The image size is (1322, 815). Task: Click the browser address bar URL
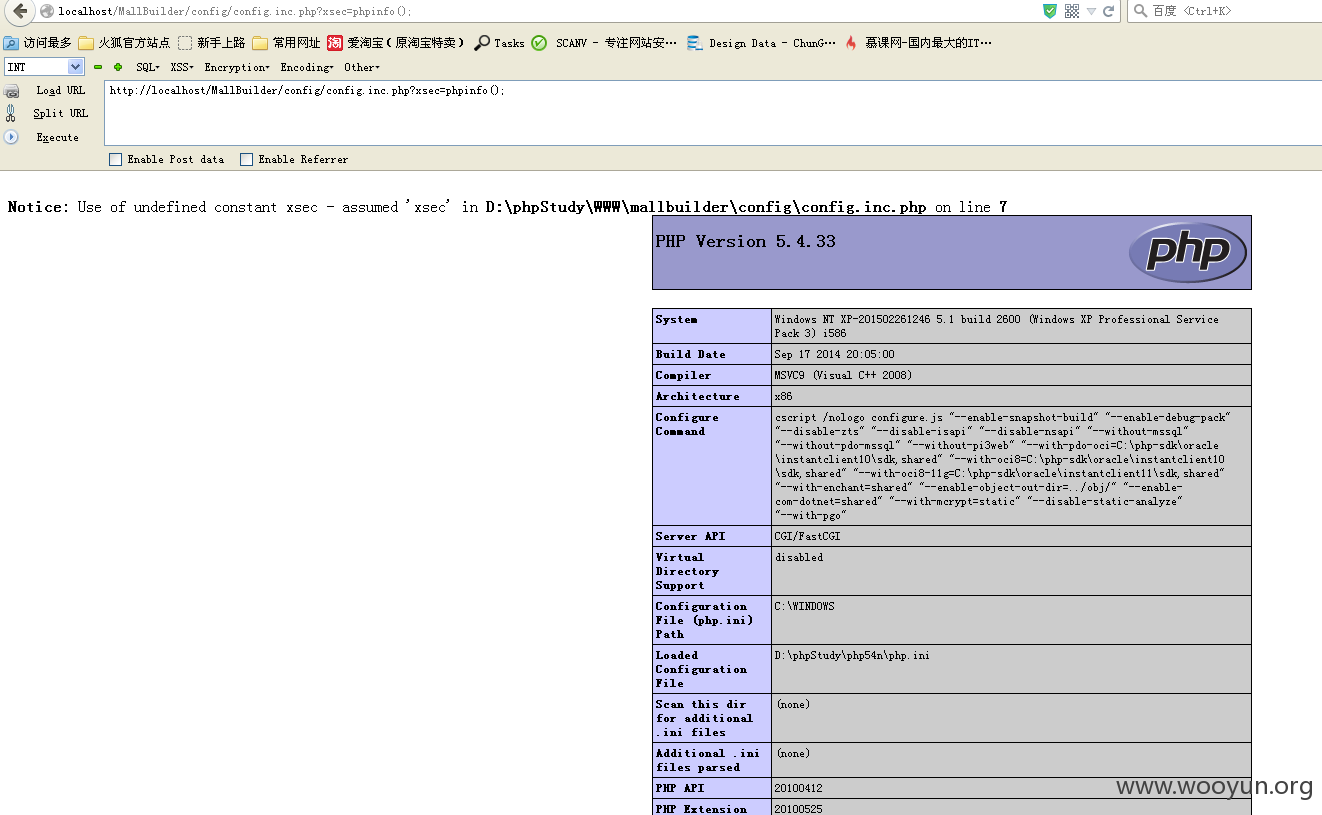pyautogui.click(x=235, y=11)
